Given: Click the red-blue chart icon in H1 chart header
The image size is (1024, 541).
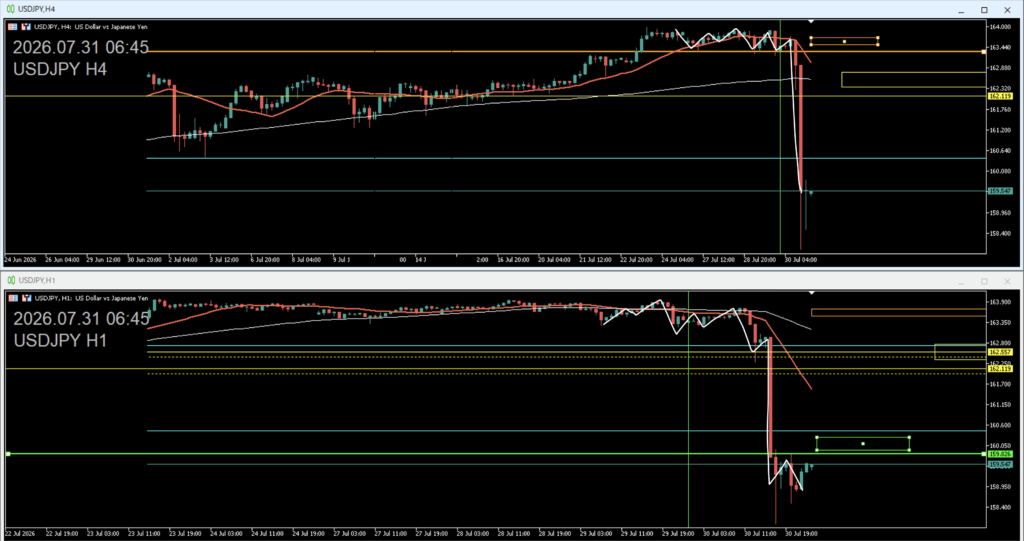Looking at the screenshot, I should click(x=26, y=298).
